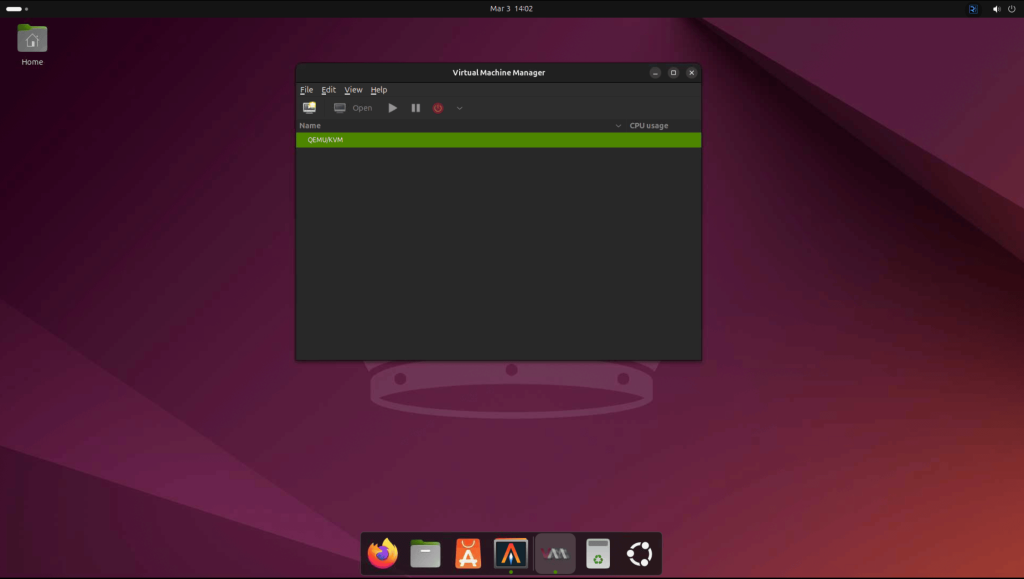Viewport: 1024px width, 579px height.
Task: Pause the virtual machine
Action: [415, 108]
